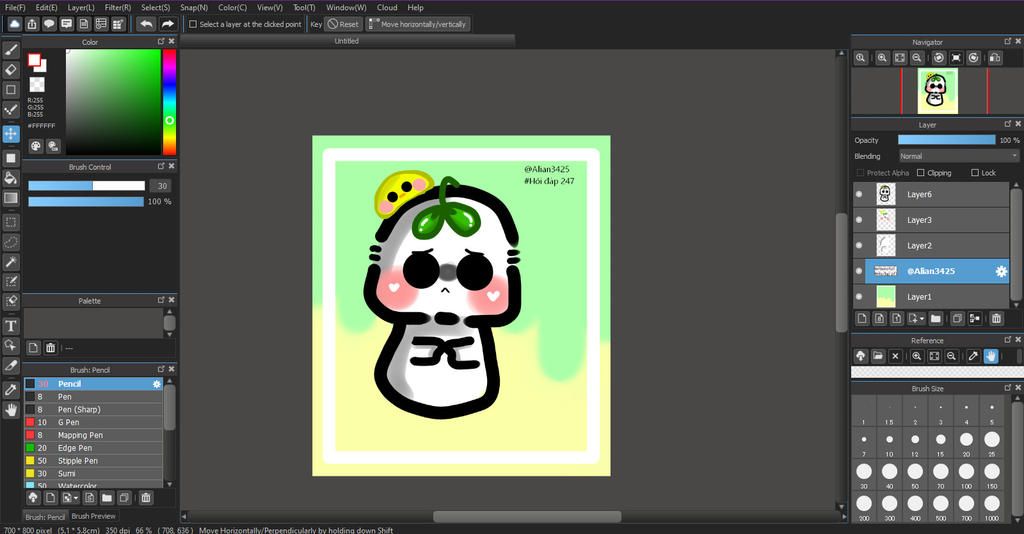This screenshot has width=1024, height=534.
Task: Check 'Select a layer at the clicked point'
Action: point(193,24)
